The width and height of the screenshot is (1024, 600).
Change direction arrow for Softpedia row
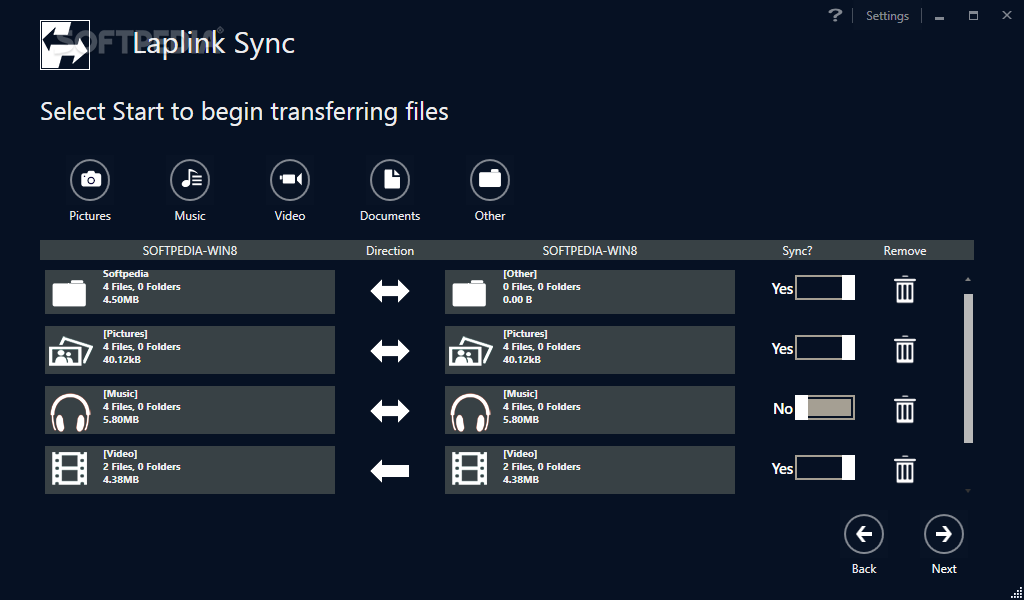click(390, 291)
